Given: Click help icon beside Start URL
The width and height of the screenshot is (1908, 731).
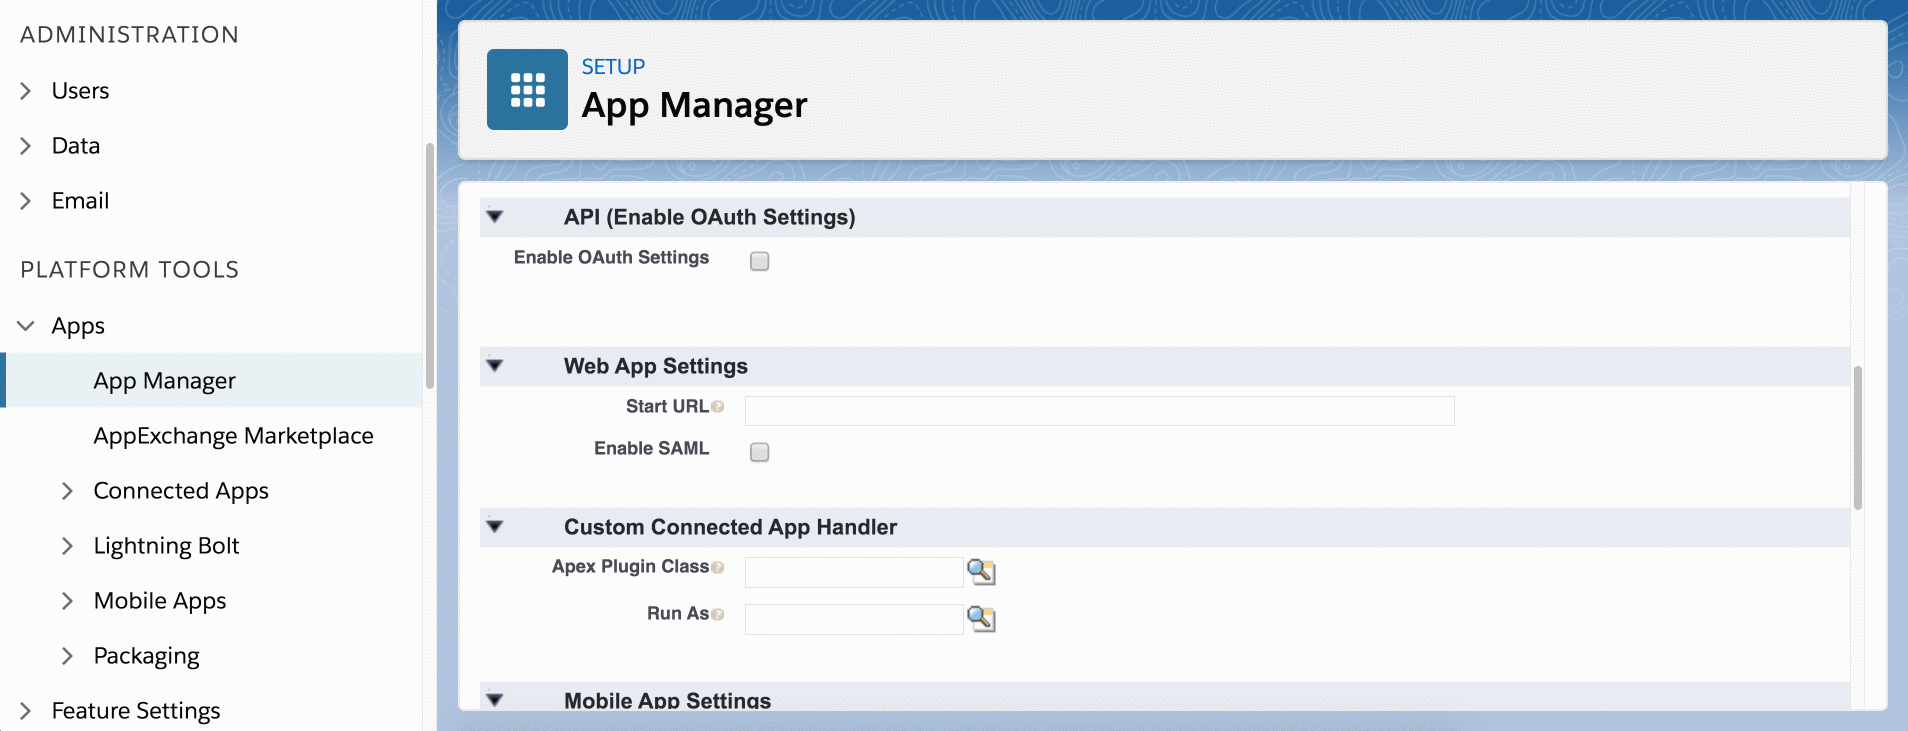Looking at the screenshot, I should 718,407.
